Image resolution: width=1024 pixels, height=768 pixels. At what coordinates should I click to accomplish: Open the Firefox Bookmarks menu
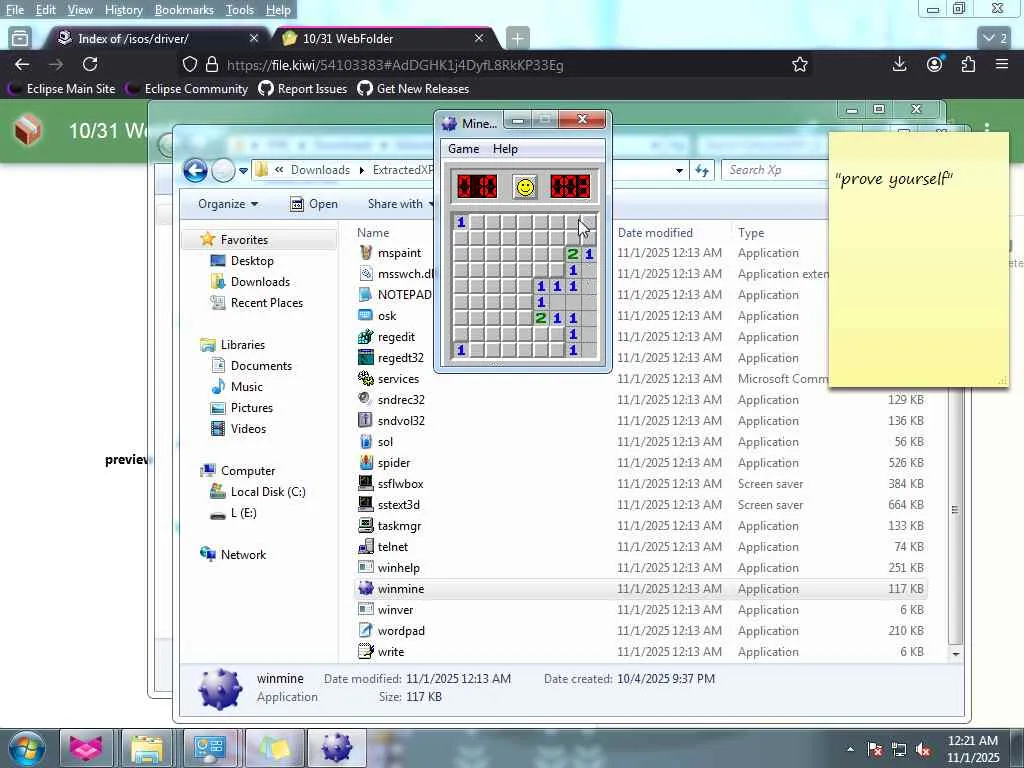point(184,10)
